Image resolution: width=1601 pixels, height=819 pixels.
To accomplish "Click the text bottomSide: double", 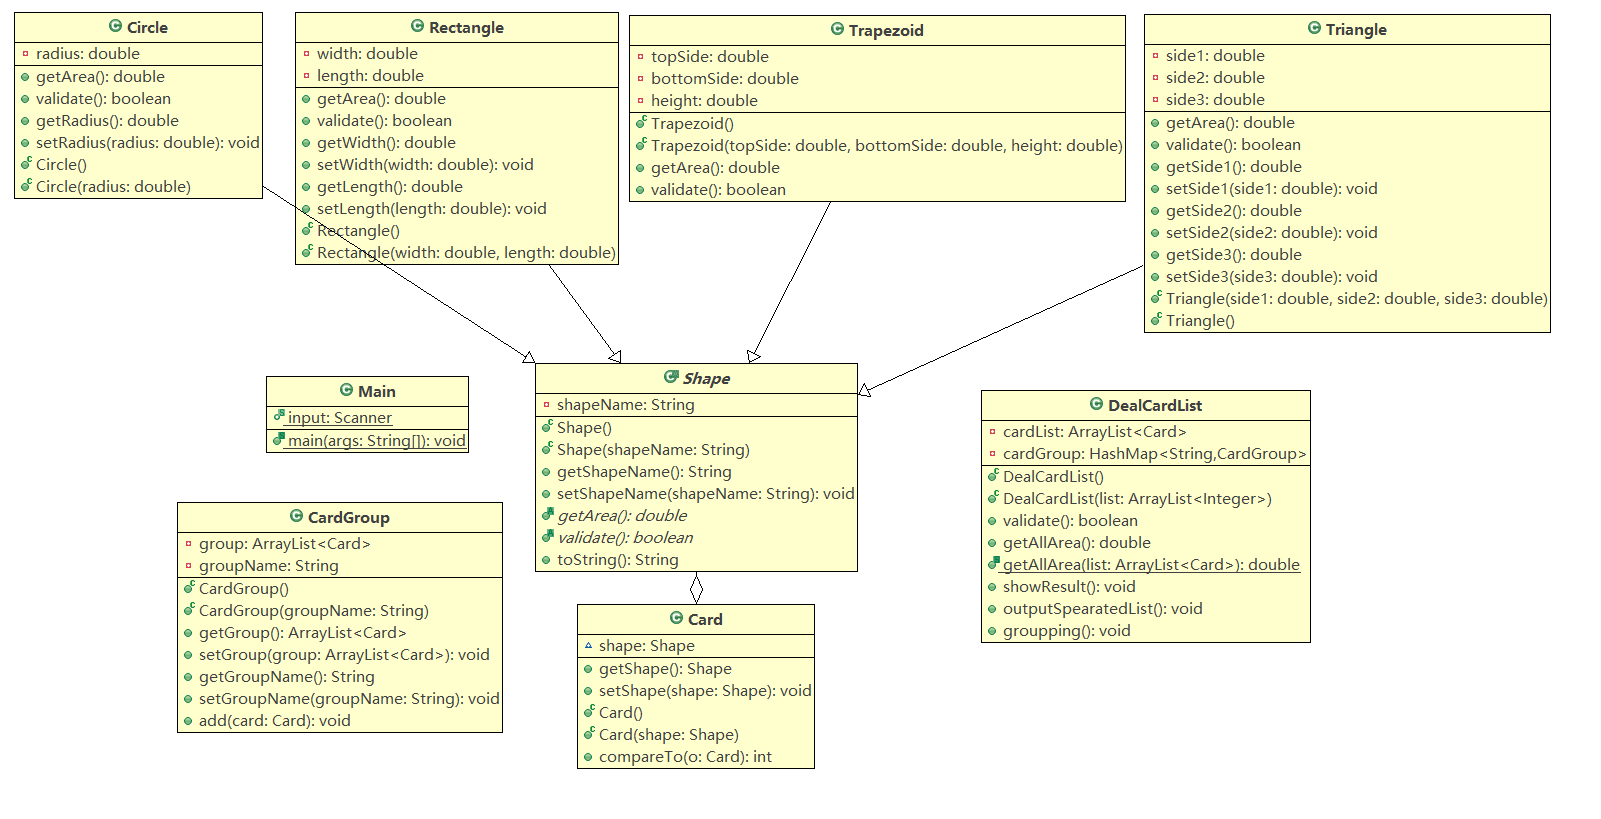I will tap(725, 78).
